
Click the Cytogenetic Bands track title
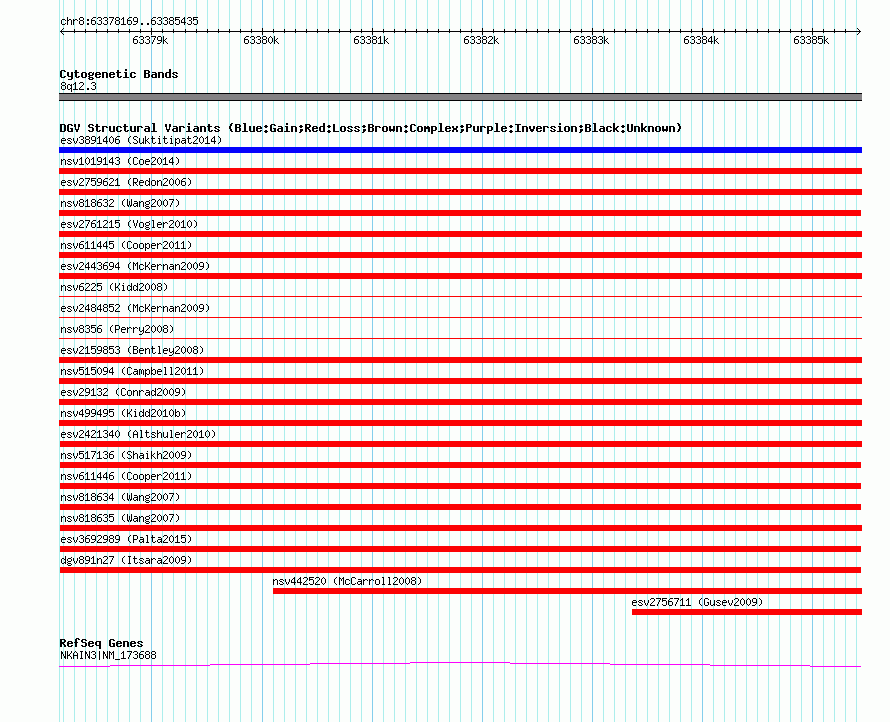(119, 74)
